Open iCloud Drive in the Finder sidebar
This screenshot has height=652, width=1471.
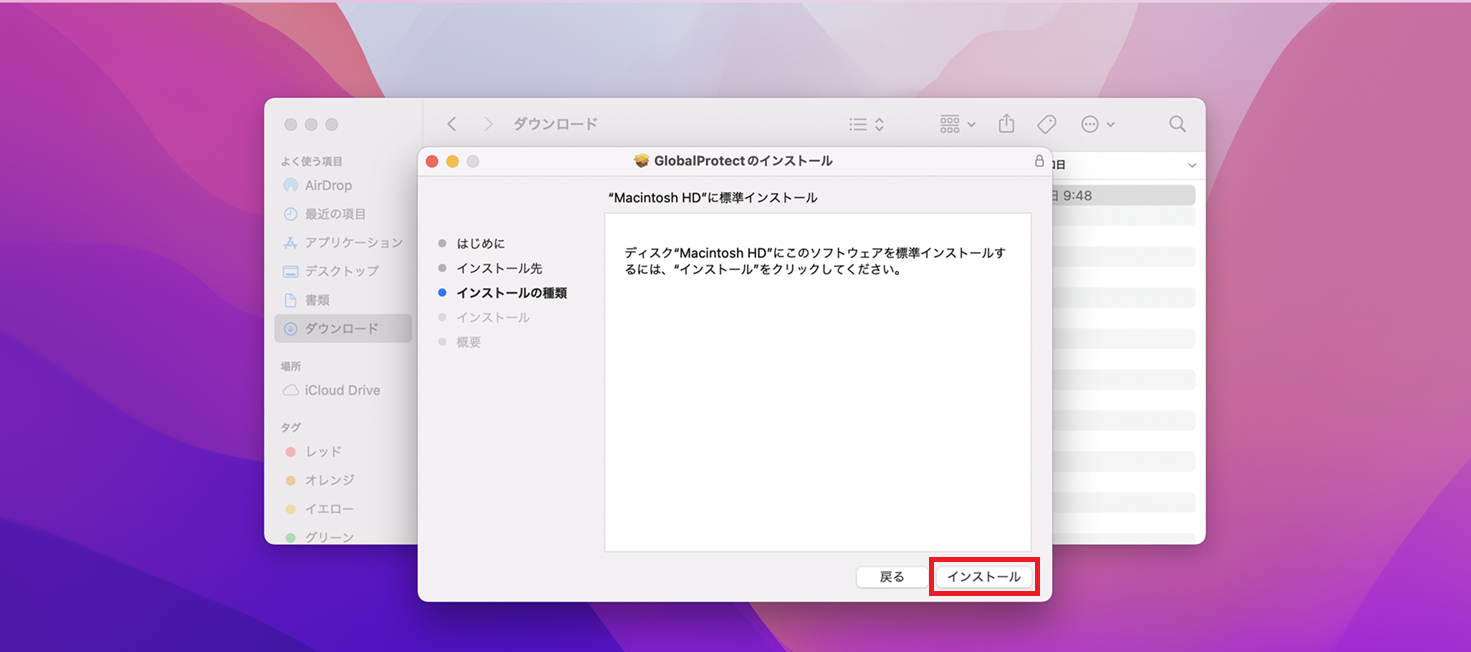pyautogui.click(x=343, y=390)
